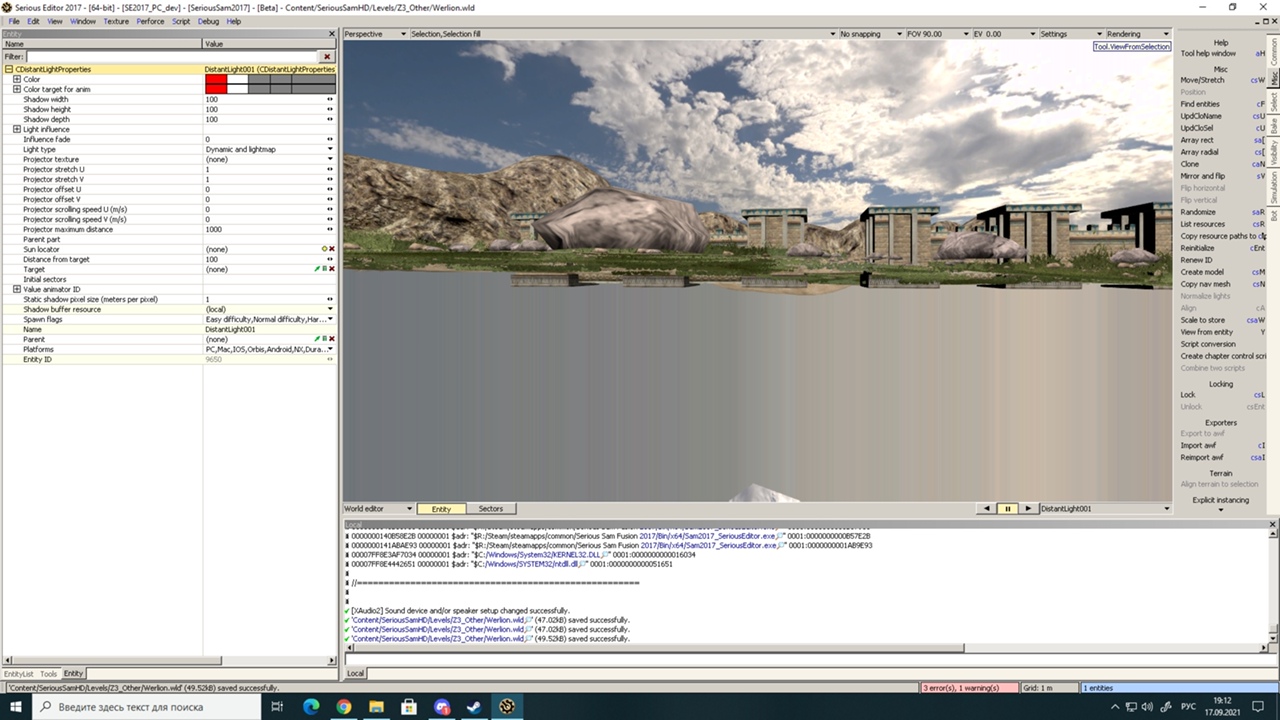The height and width of the screenshot is (720, 1280).
Task: Click the next frame playback arrow
Action: click(x=1027, y=509)
